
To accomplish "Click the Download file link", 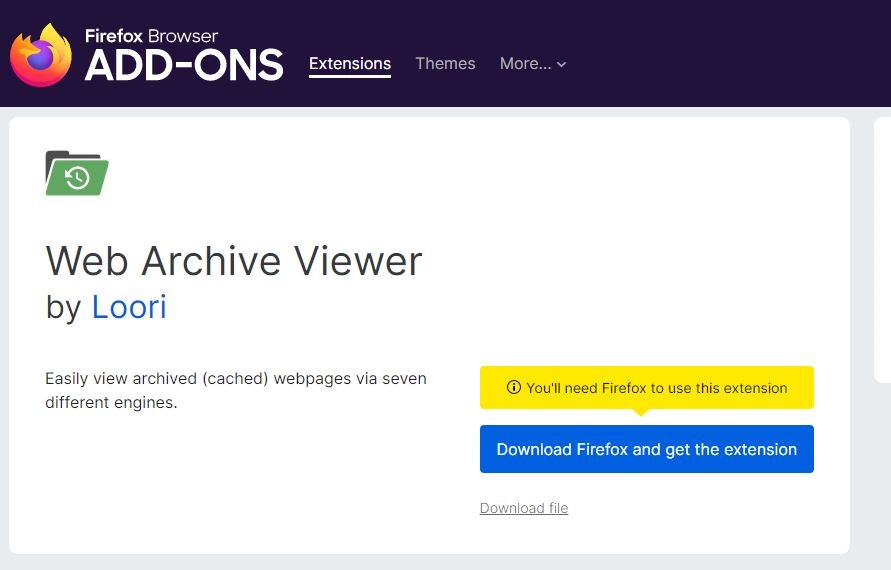I will 524,508.
